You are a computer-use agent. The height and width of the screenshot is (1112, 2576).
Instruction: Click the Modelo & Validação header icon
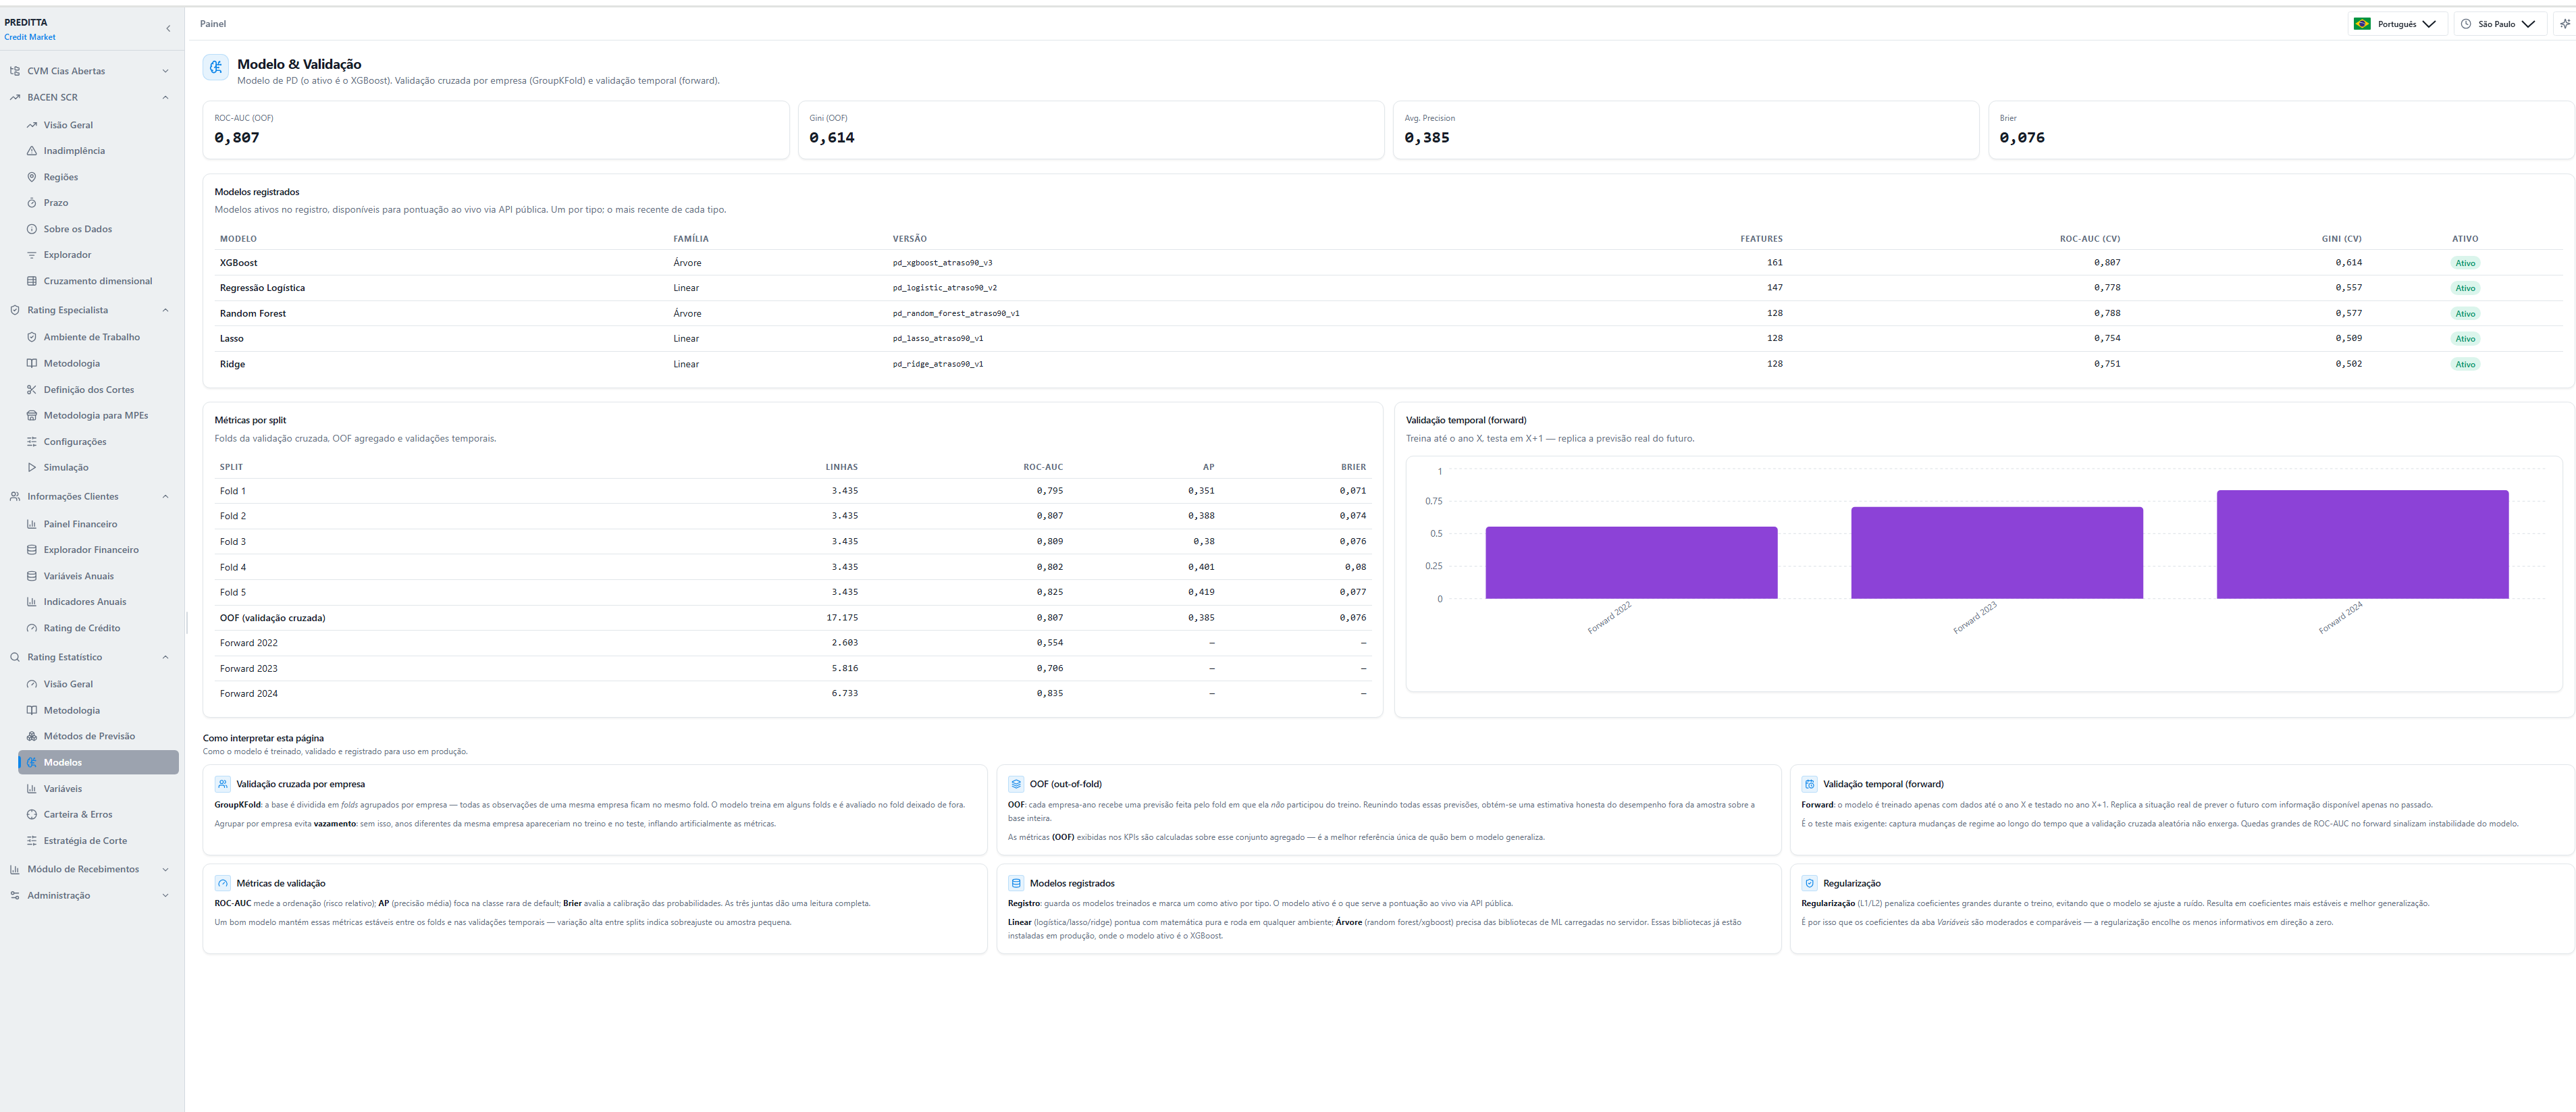coord(216,67)
